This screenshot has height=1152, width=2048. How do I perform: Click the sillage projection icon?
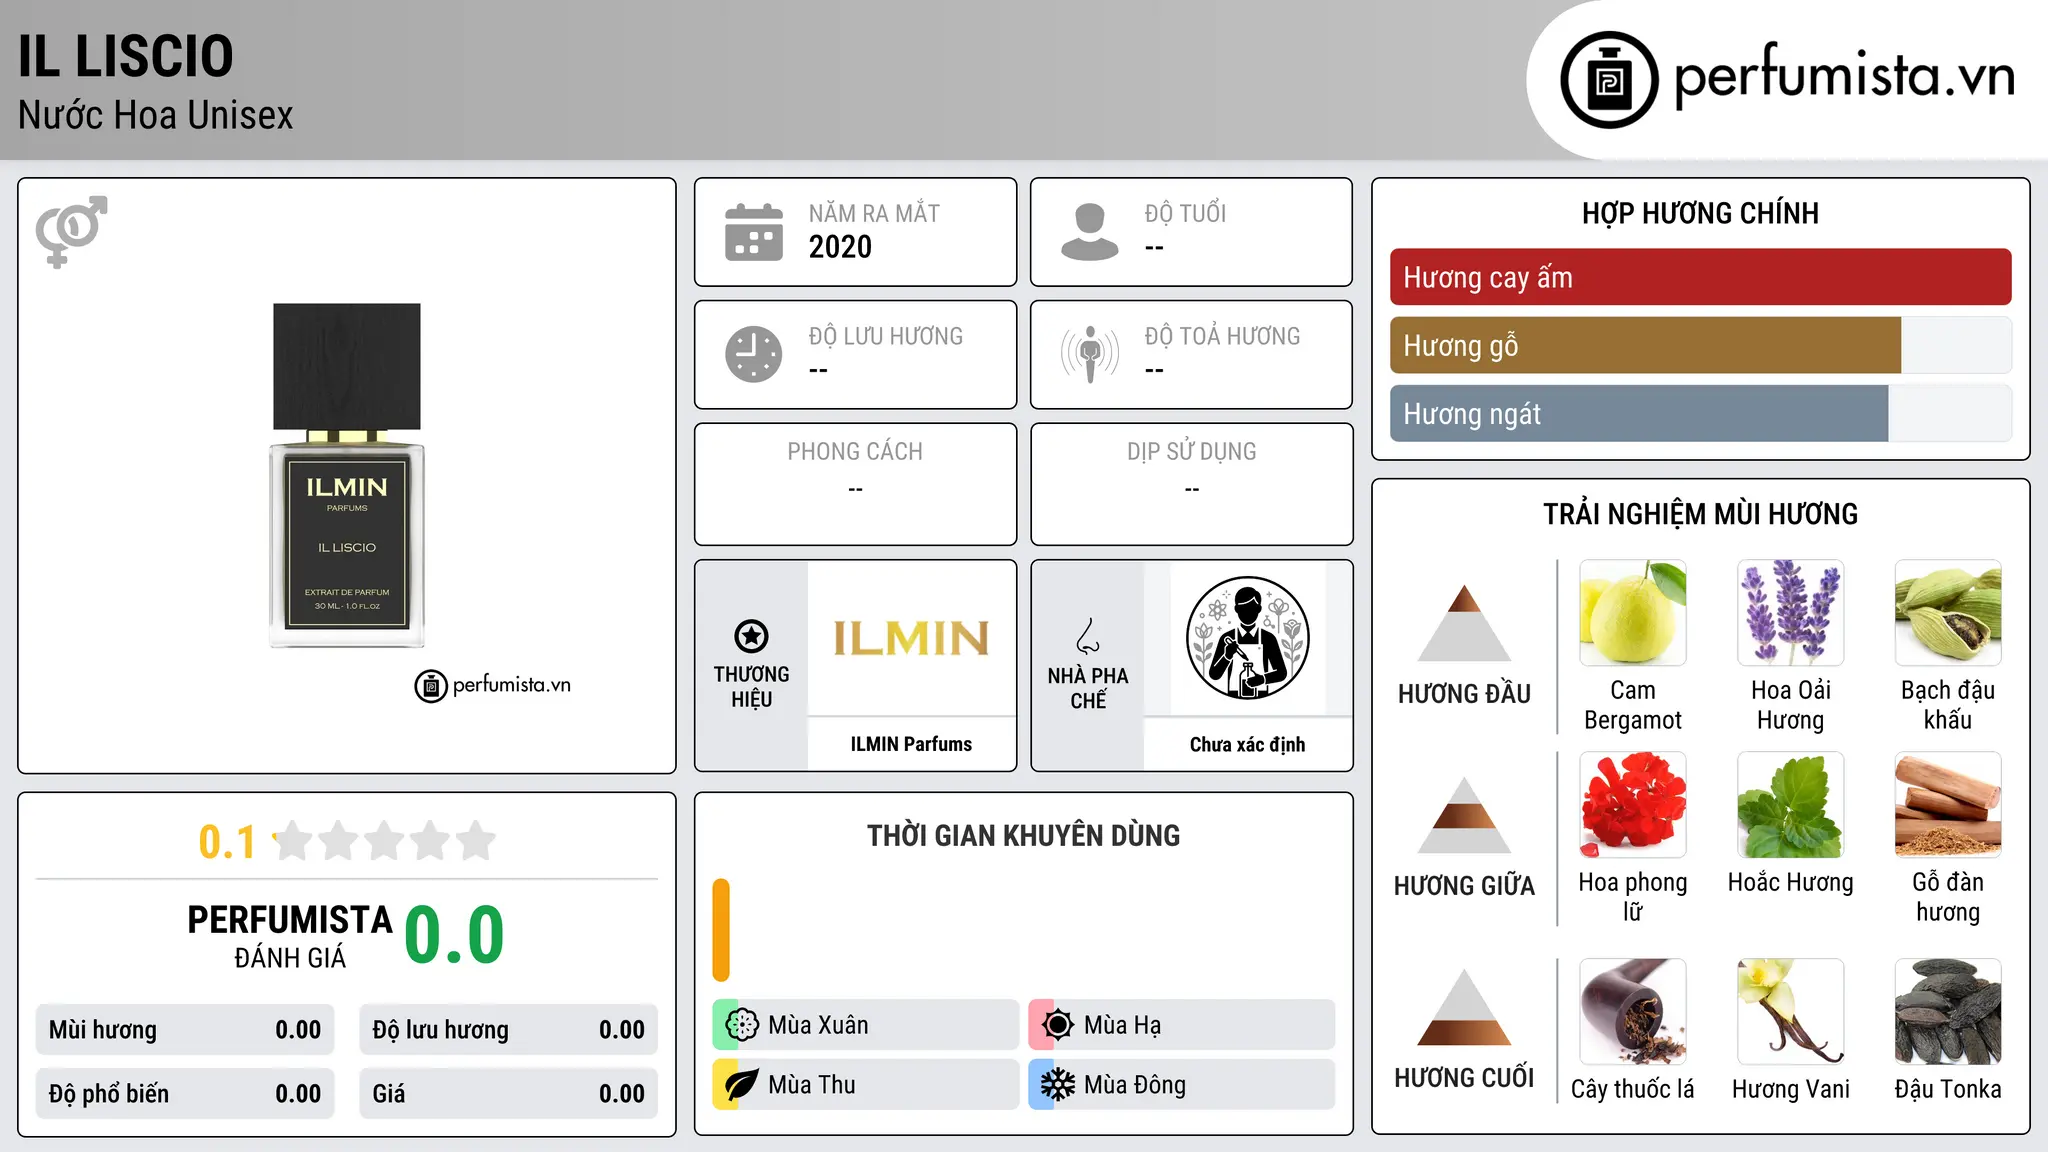click(x=1090, y=354)
